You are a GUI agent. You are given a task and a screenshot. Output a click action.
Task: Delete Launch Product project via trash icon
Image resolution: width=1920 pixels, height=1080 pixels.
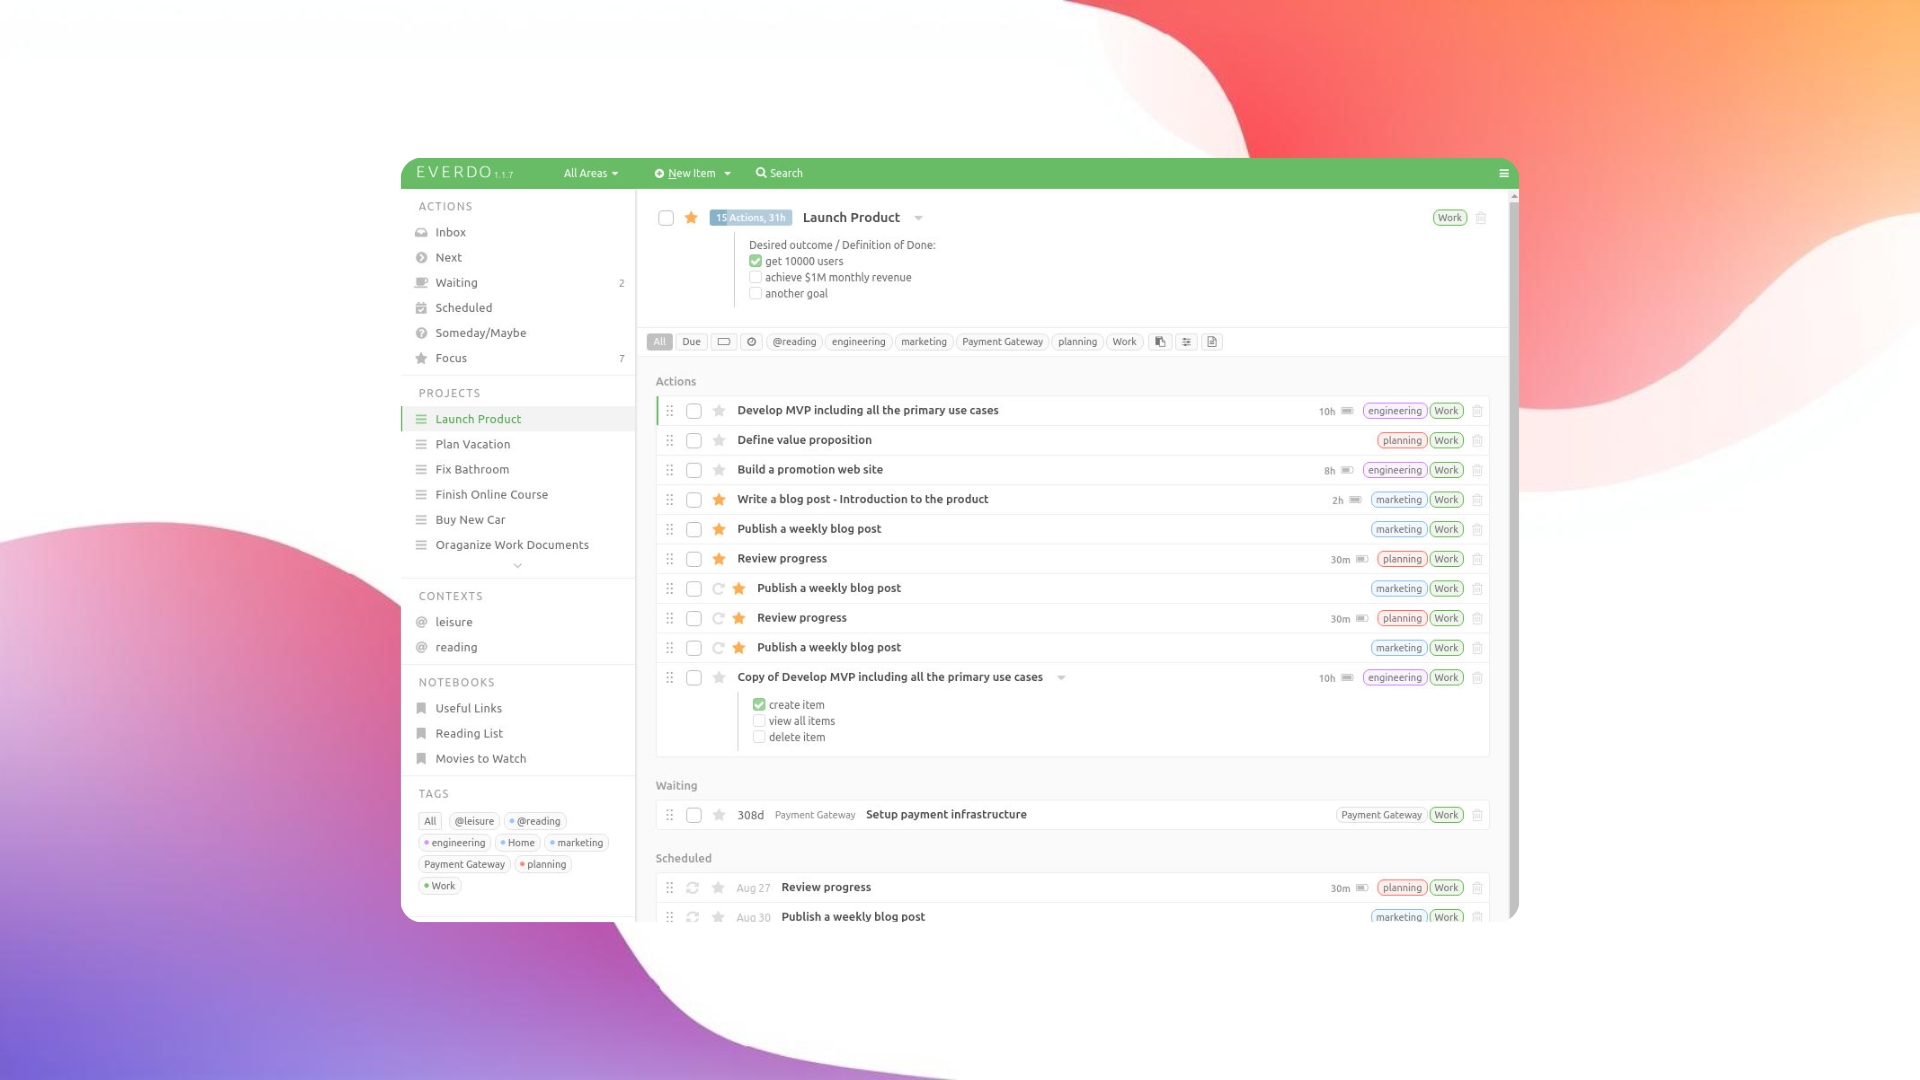pyautogui.click(x=1481, y=218)
